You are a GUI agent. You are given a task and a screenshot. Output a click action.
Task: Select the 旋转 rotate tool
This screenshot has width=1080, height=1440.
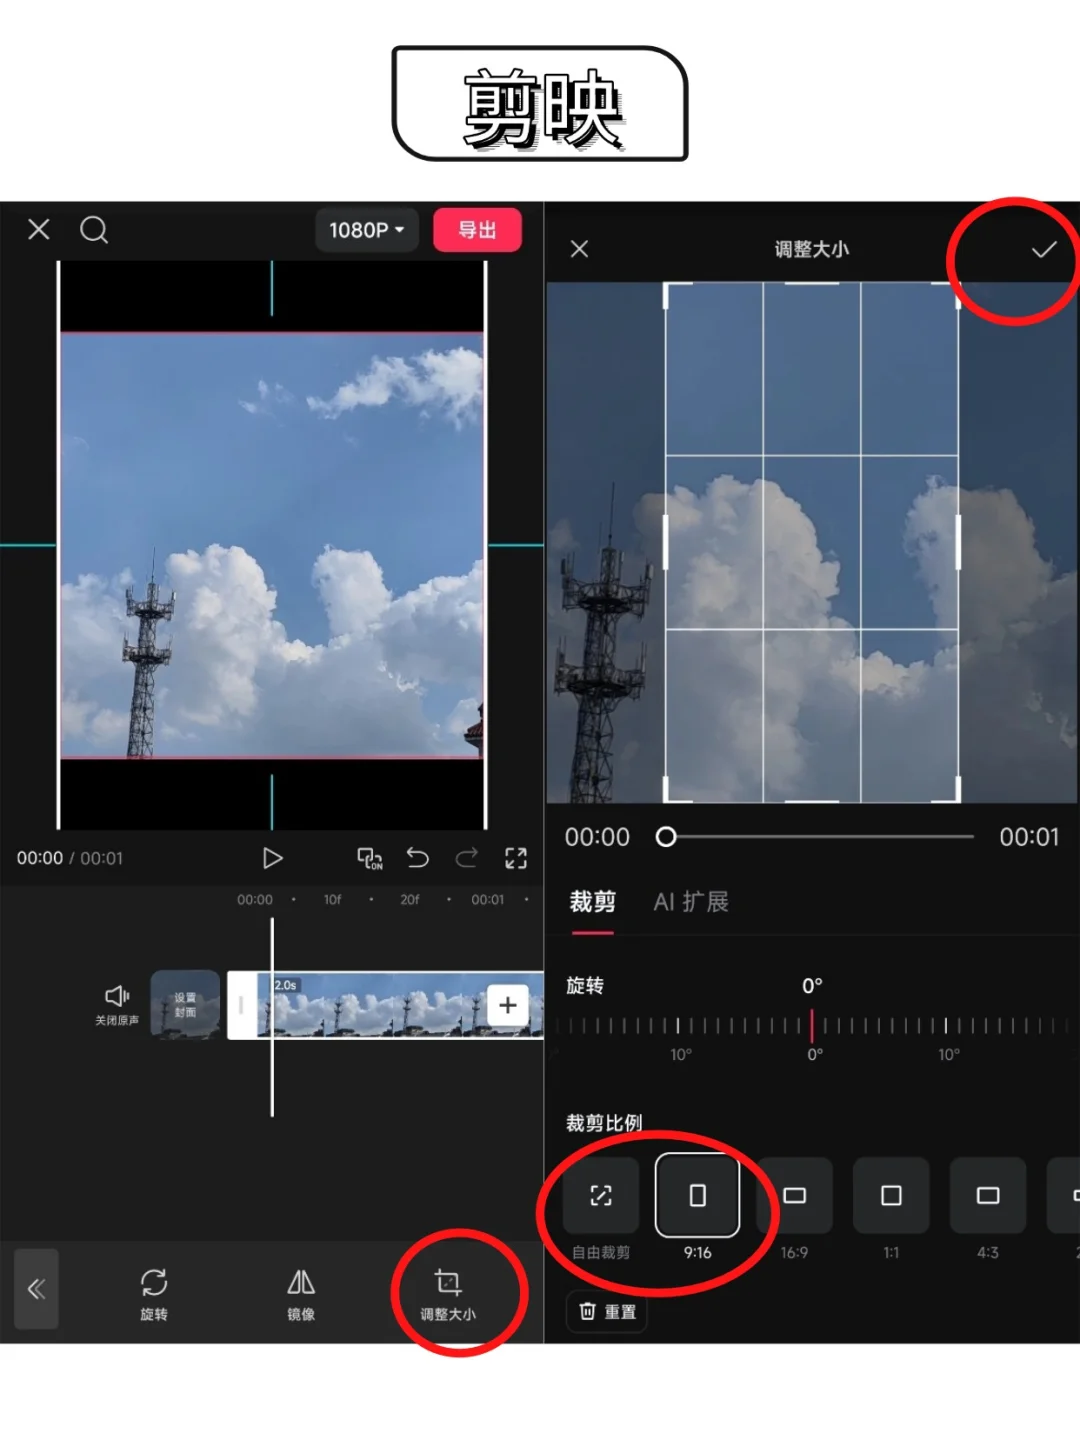pyautogui.click(x=154, y=1294)
